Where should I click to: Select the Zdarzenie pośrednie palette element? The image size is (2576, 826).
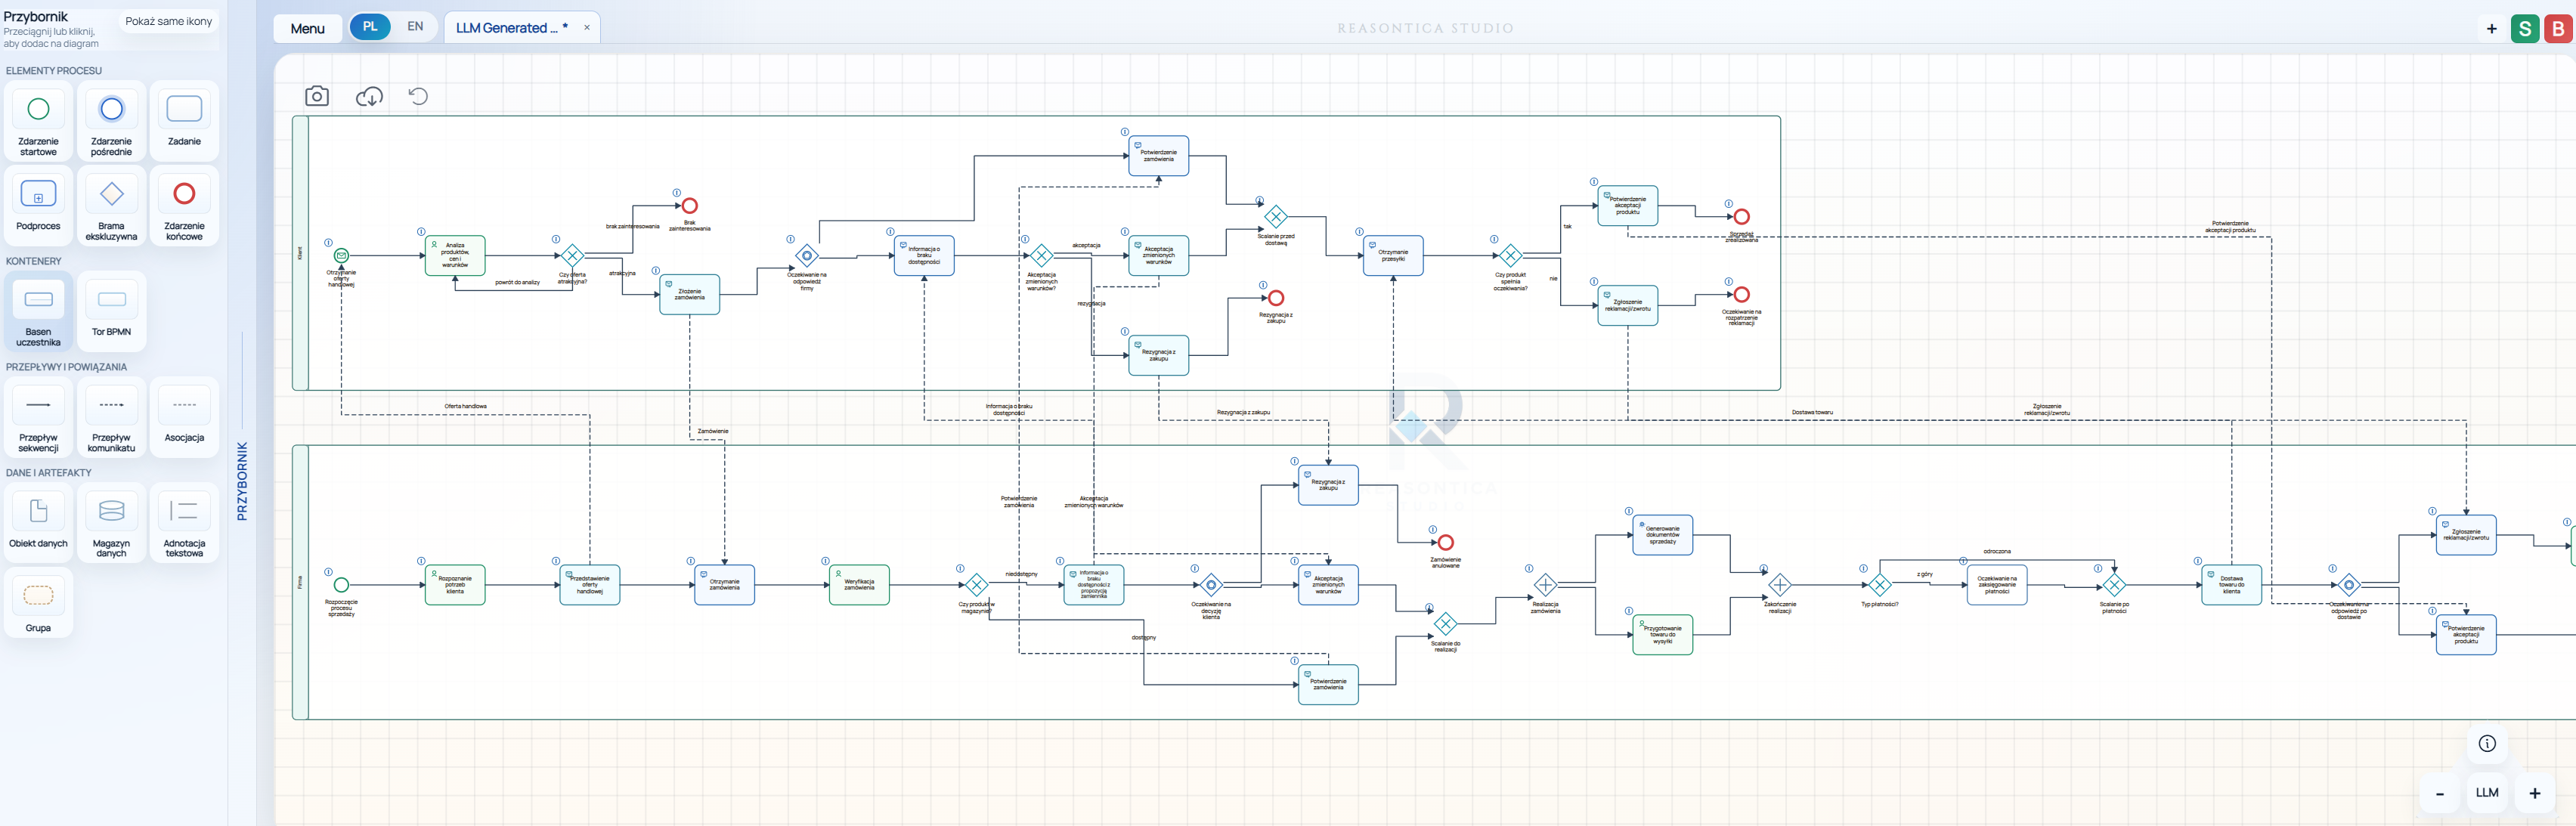[111, 121]
